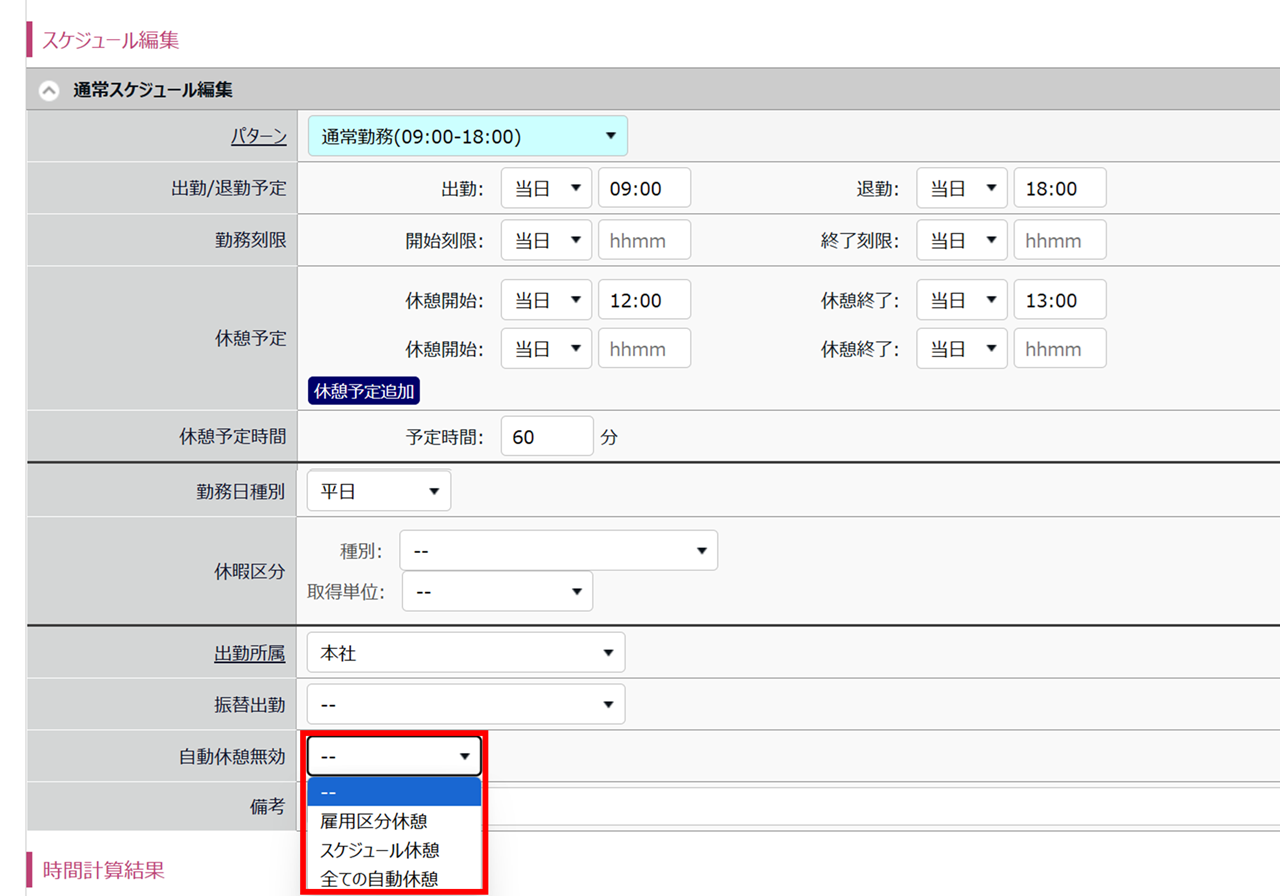The width and height of the screenshot is (1280, 896).
Task: Click the スケジュール編集 heading
Action: pyautogui.click(x=110, y=41)
